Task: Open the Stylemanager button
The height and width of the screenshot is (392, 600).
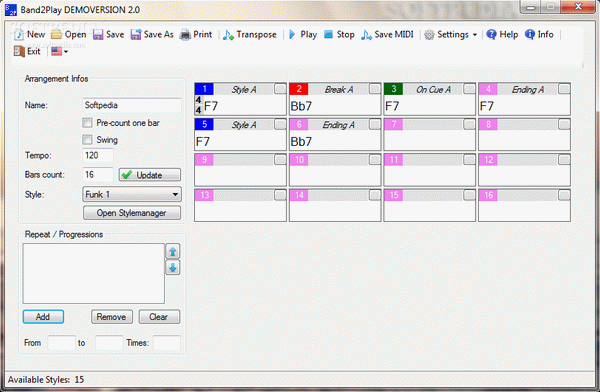Action: point(132,213)
